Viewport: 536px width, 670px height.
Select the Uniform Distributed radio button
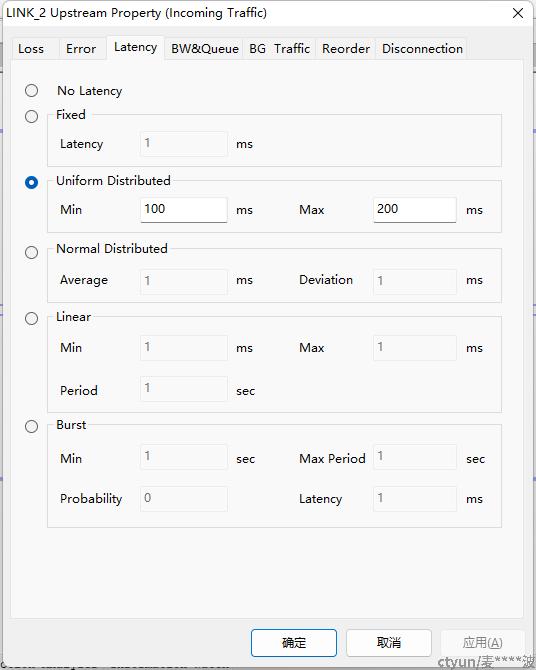[31, 182]
